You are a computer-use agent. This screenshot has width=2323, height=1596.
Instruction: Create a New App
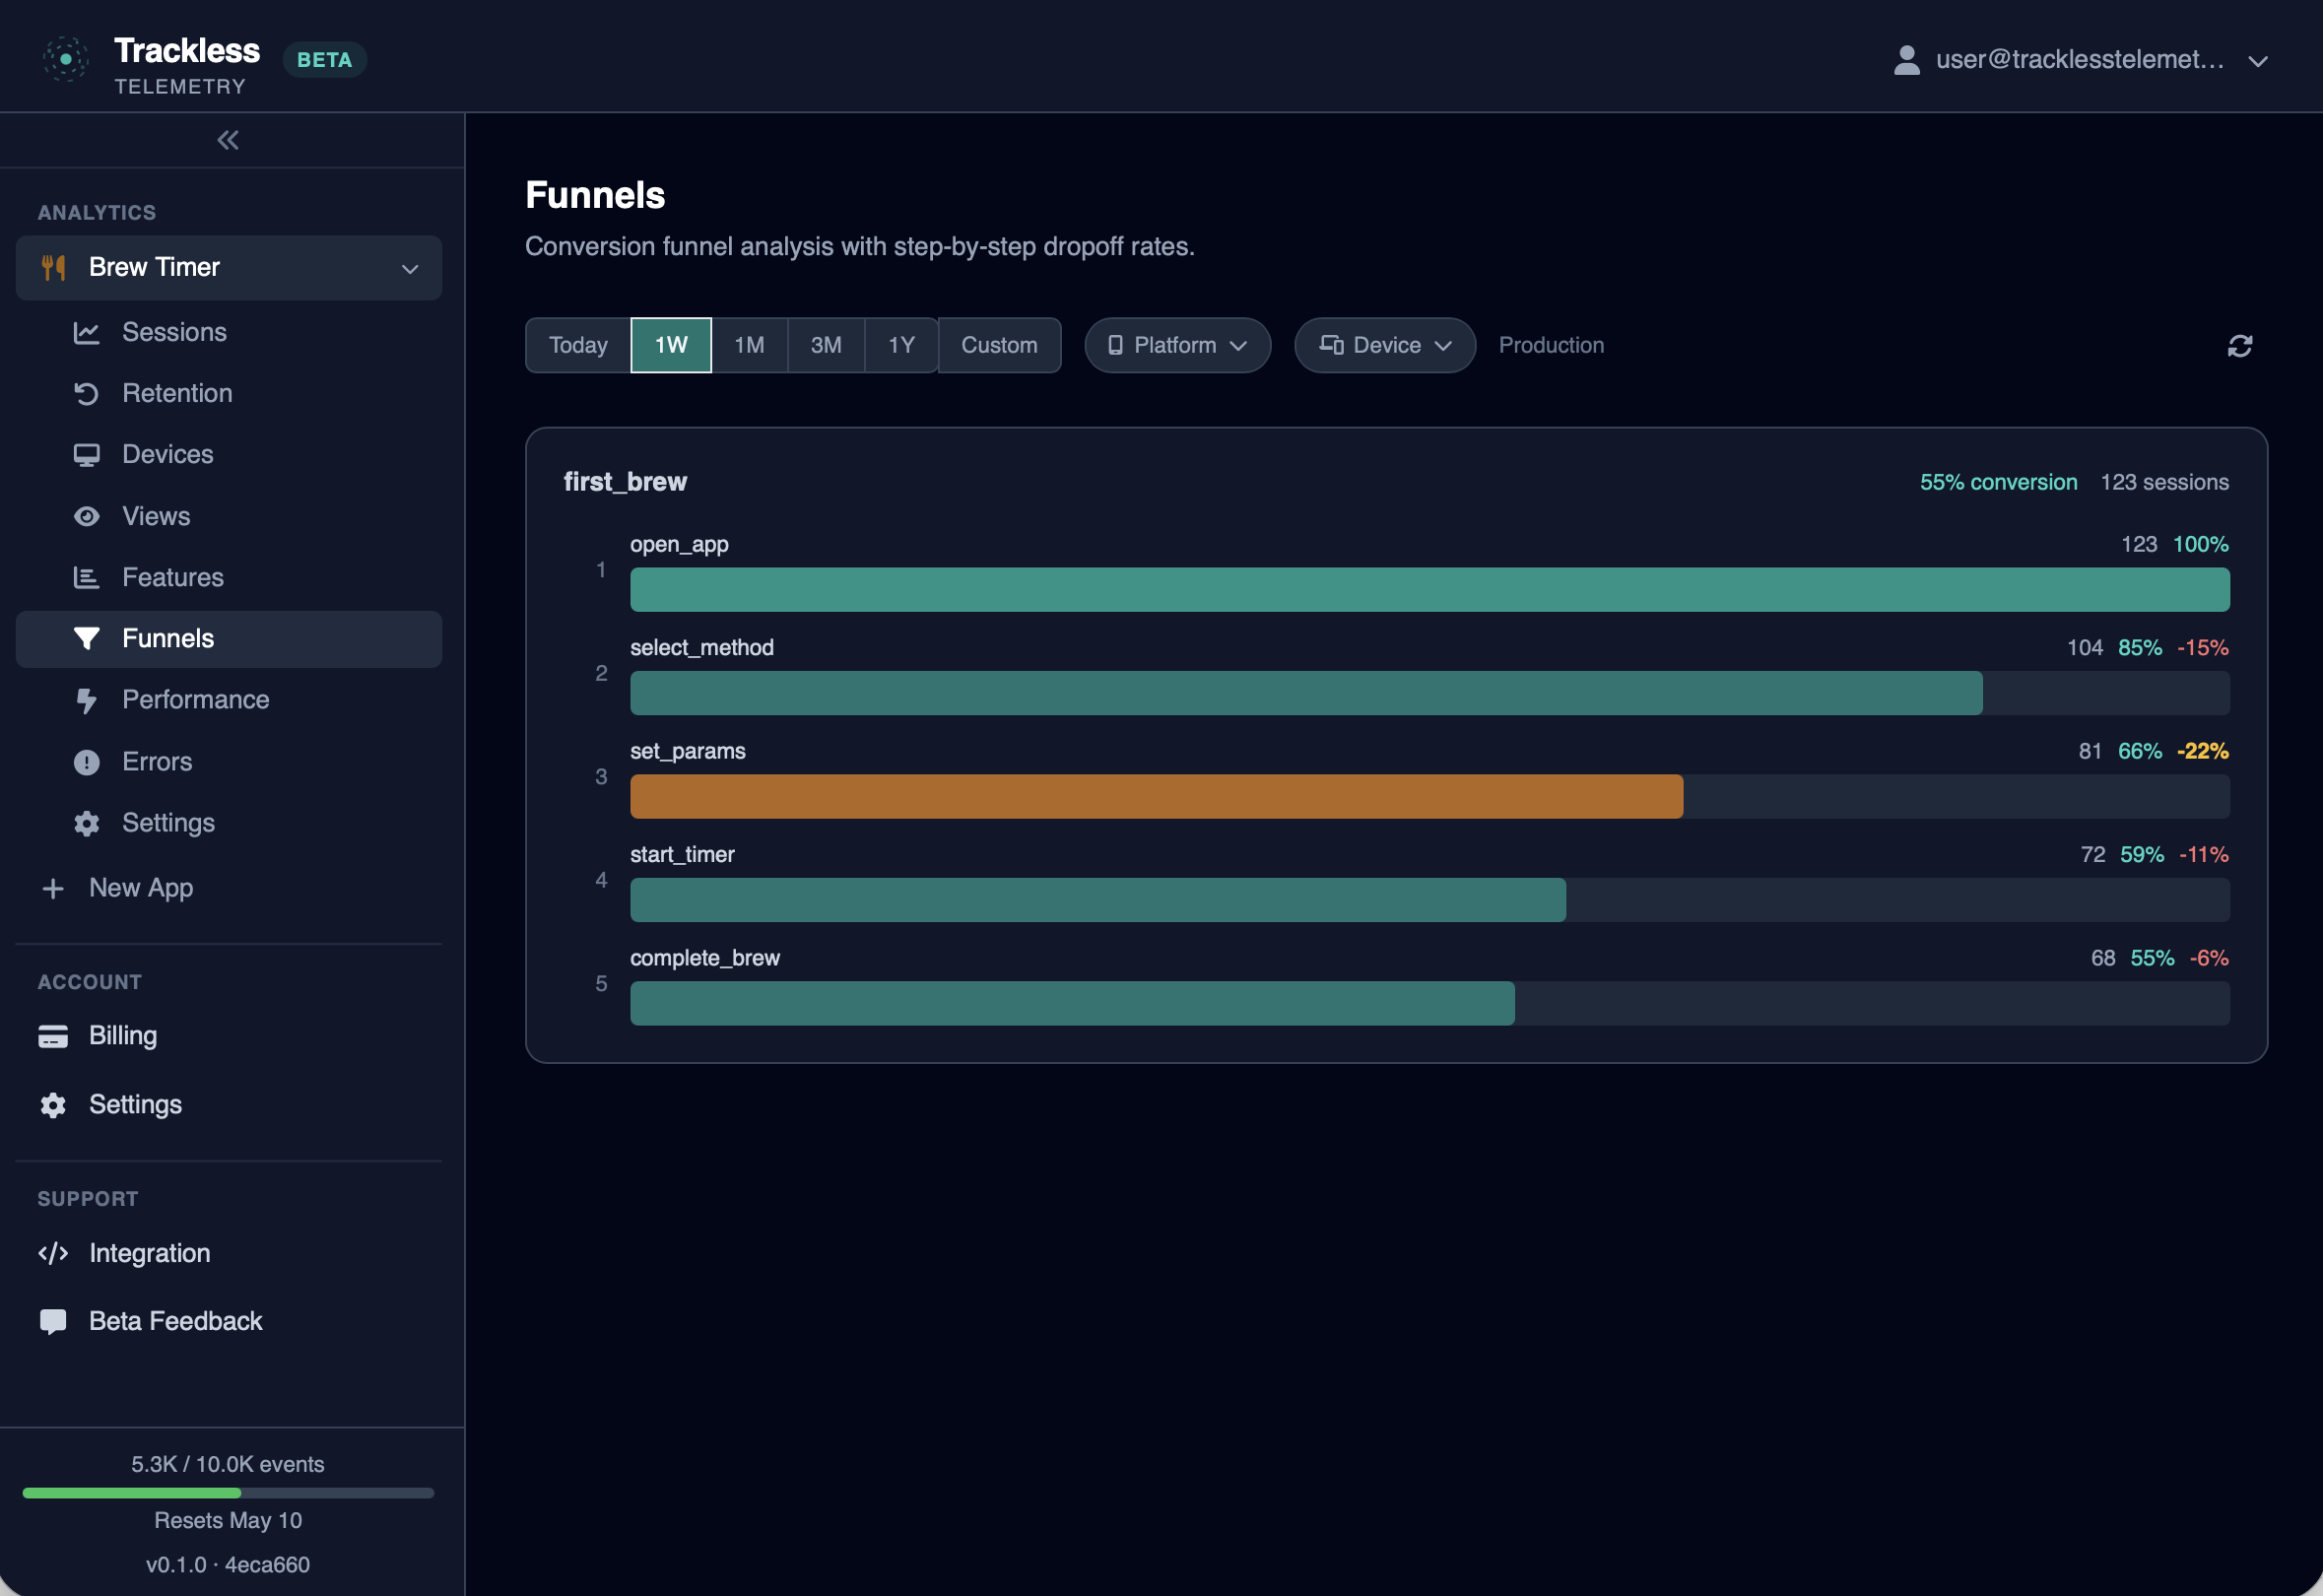click(x=229, y=889)
